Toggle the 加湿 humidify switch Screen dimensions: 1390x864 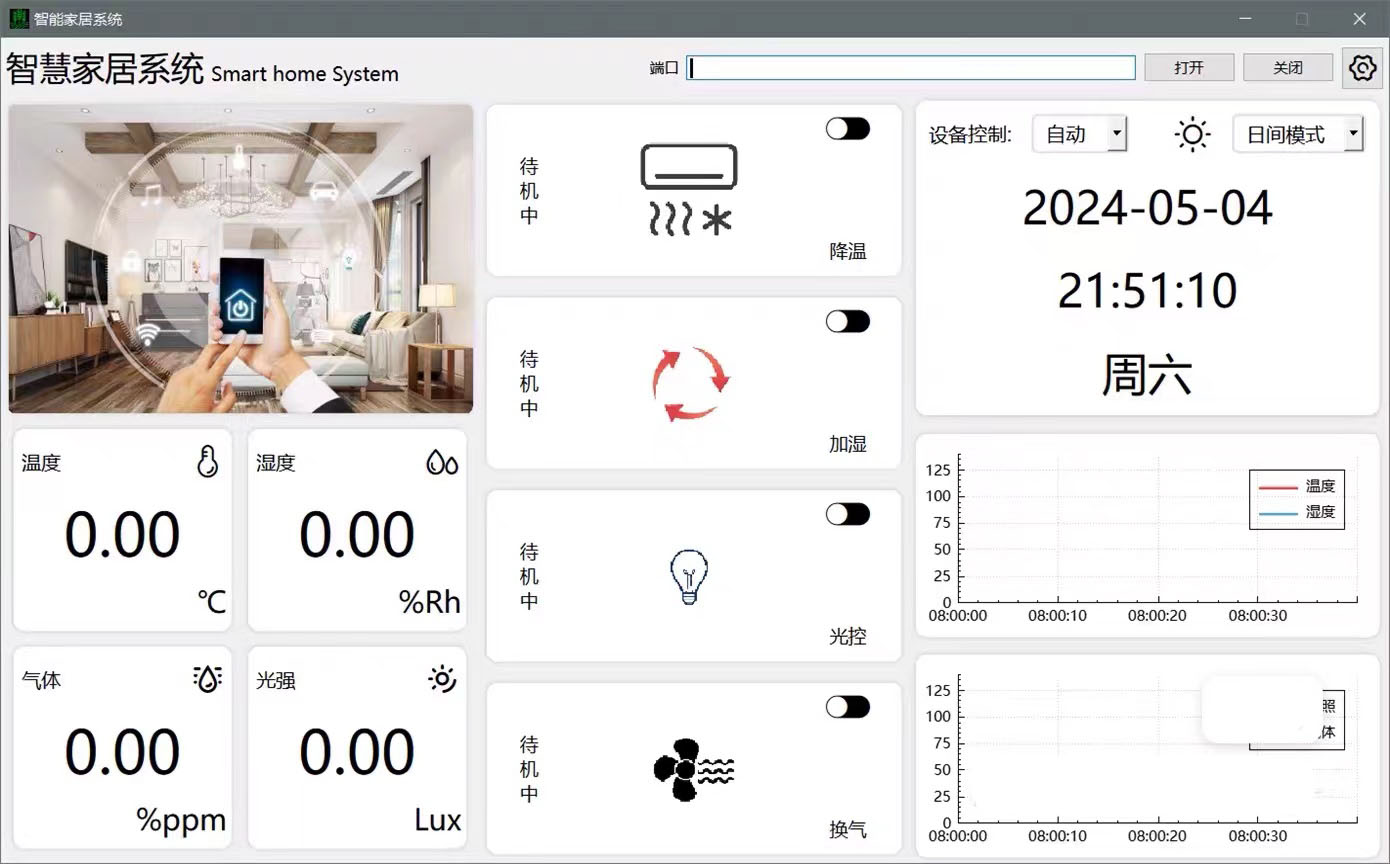(x=848, y=321)
